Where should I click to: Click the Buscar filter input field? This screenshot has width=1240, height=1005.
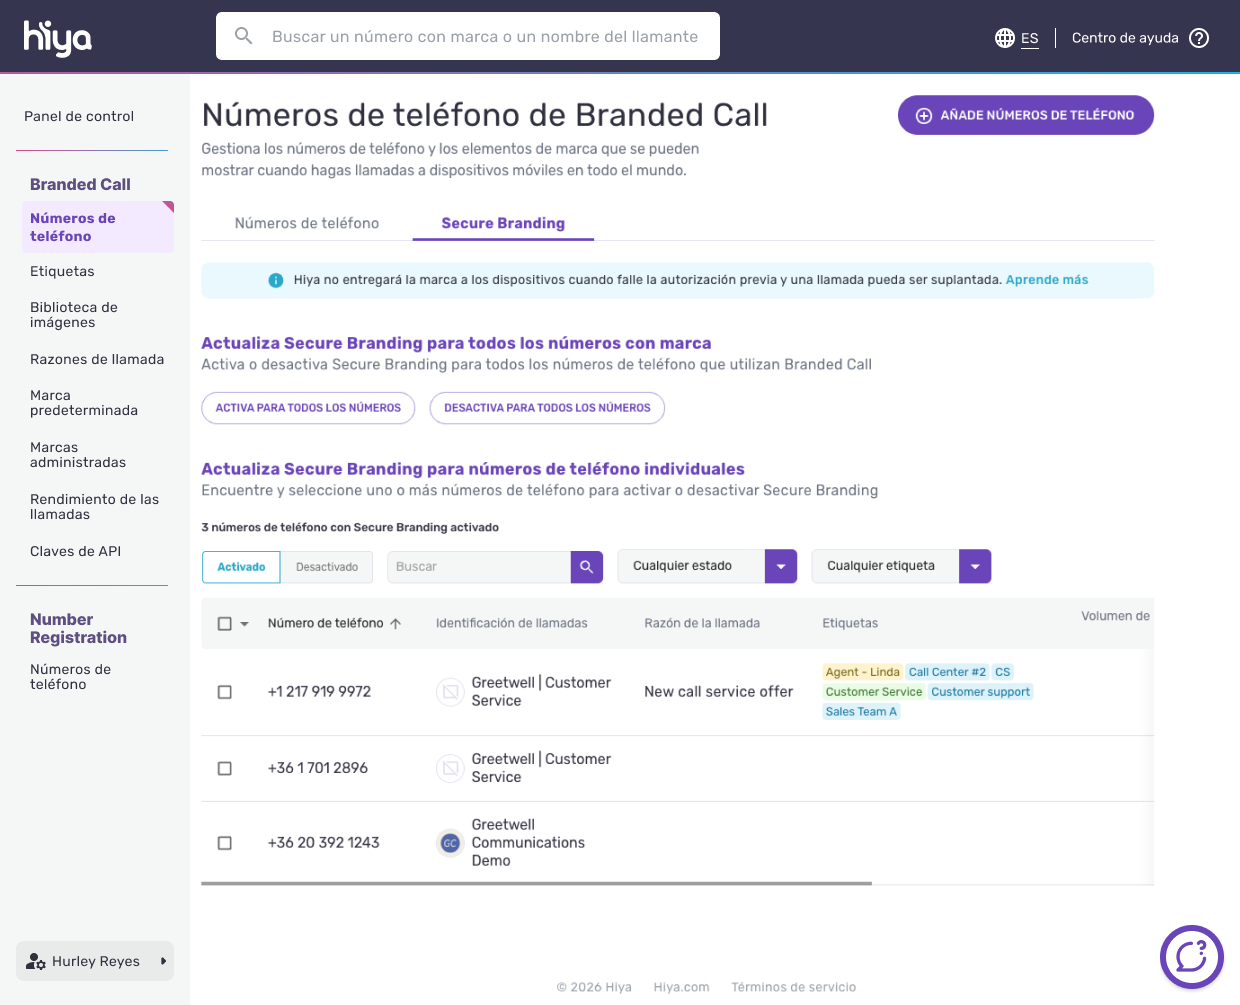coord(478,567)
